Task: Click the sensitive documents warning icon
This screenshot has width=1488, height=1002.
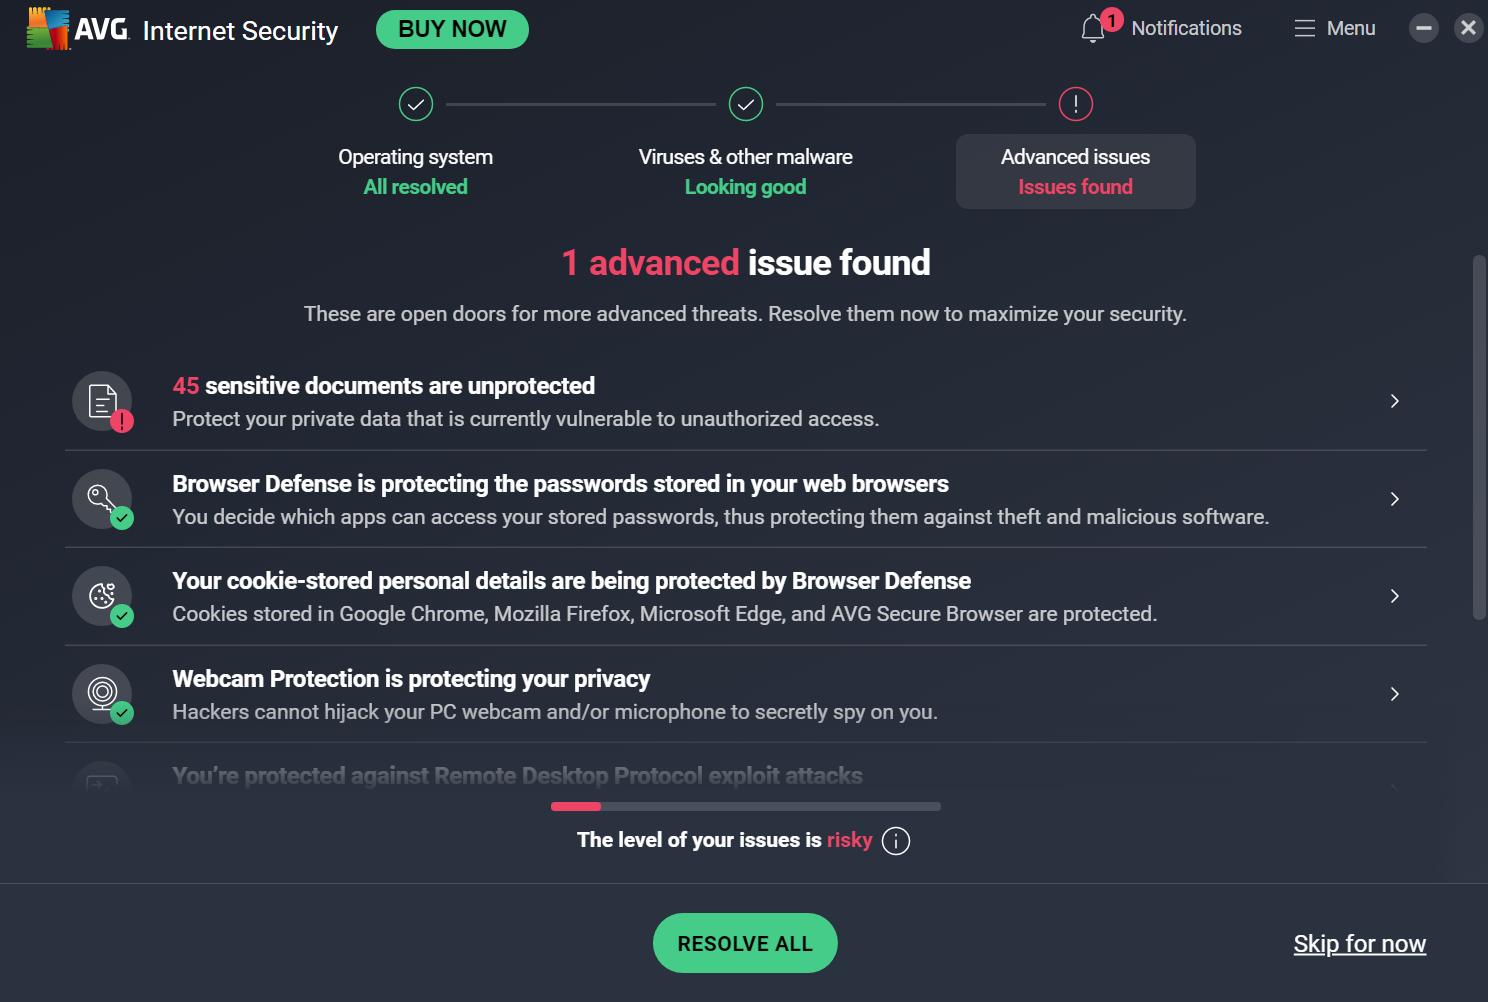Action: [103, 402]
